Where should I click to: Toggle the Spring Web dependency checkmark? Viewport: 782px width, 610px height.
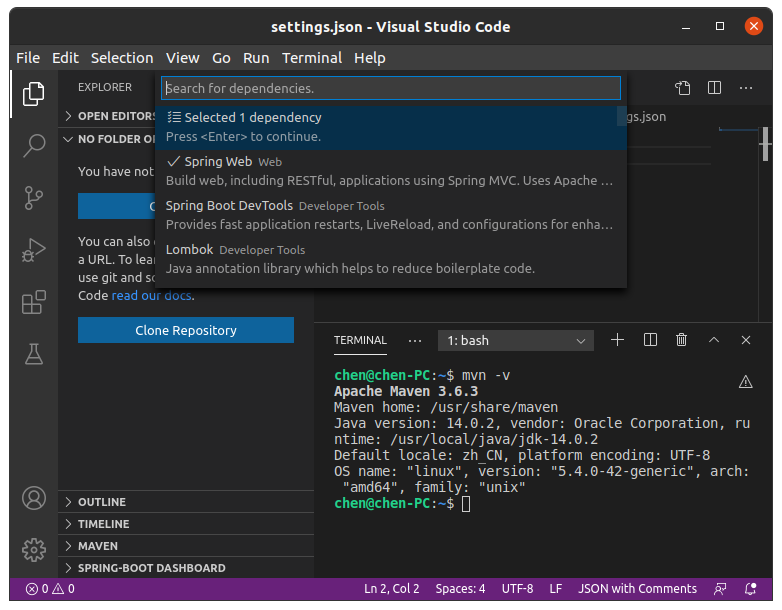pos(173,162)
